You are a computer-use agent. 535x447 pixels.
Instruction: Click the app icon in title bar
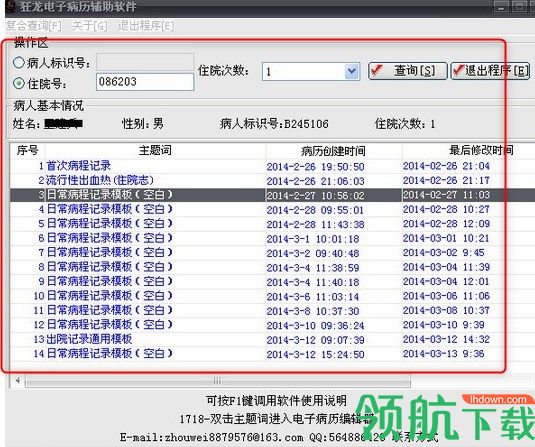click(x=11, y=6)
